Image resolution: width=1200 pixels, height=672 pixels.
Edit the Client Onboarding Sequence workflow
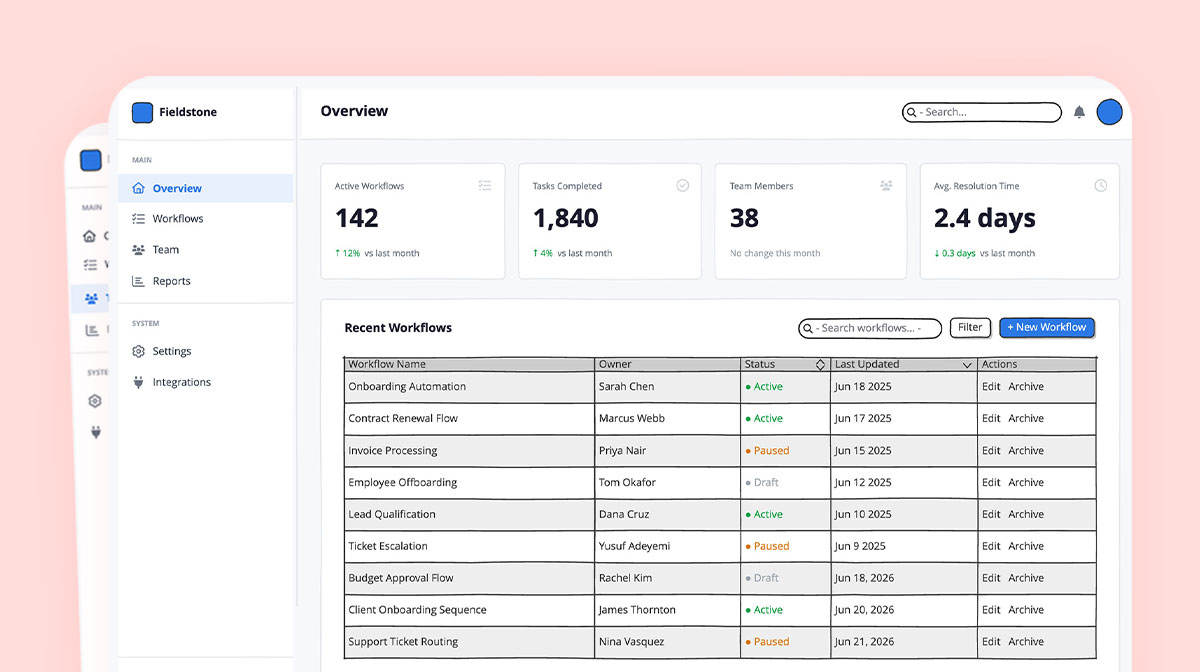point(991,610)
